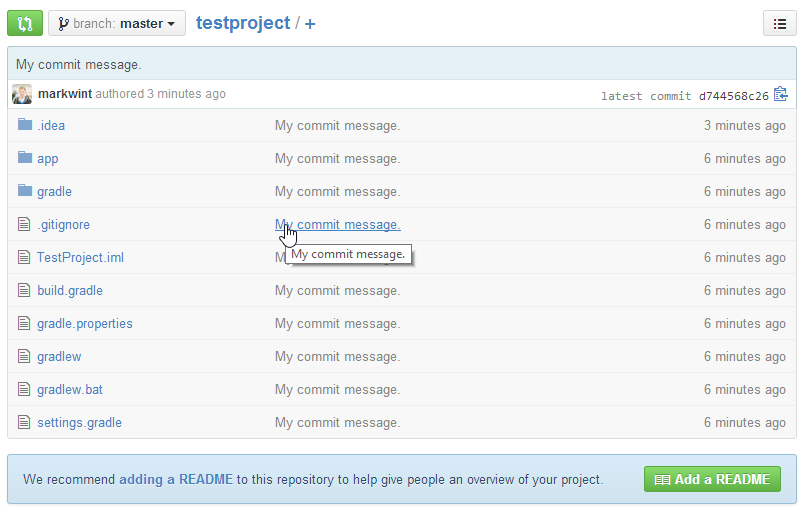Image resolution: width=807 pixels, height=516 pixels.
Task: Click the commit hash d744568c26
Action: (x=733, y=96)
